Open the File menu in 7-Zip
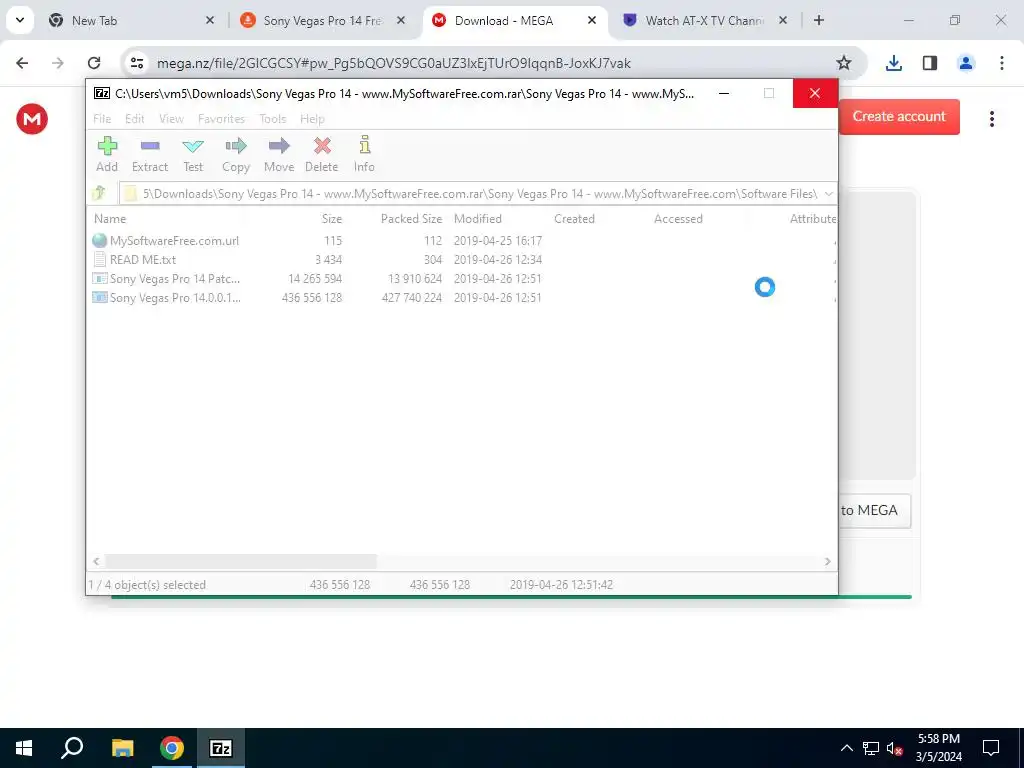This screenshot has height=768, width=1024. coord(102,118)
